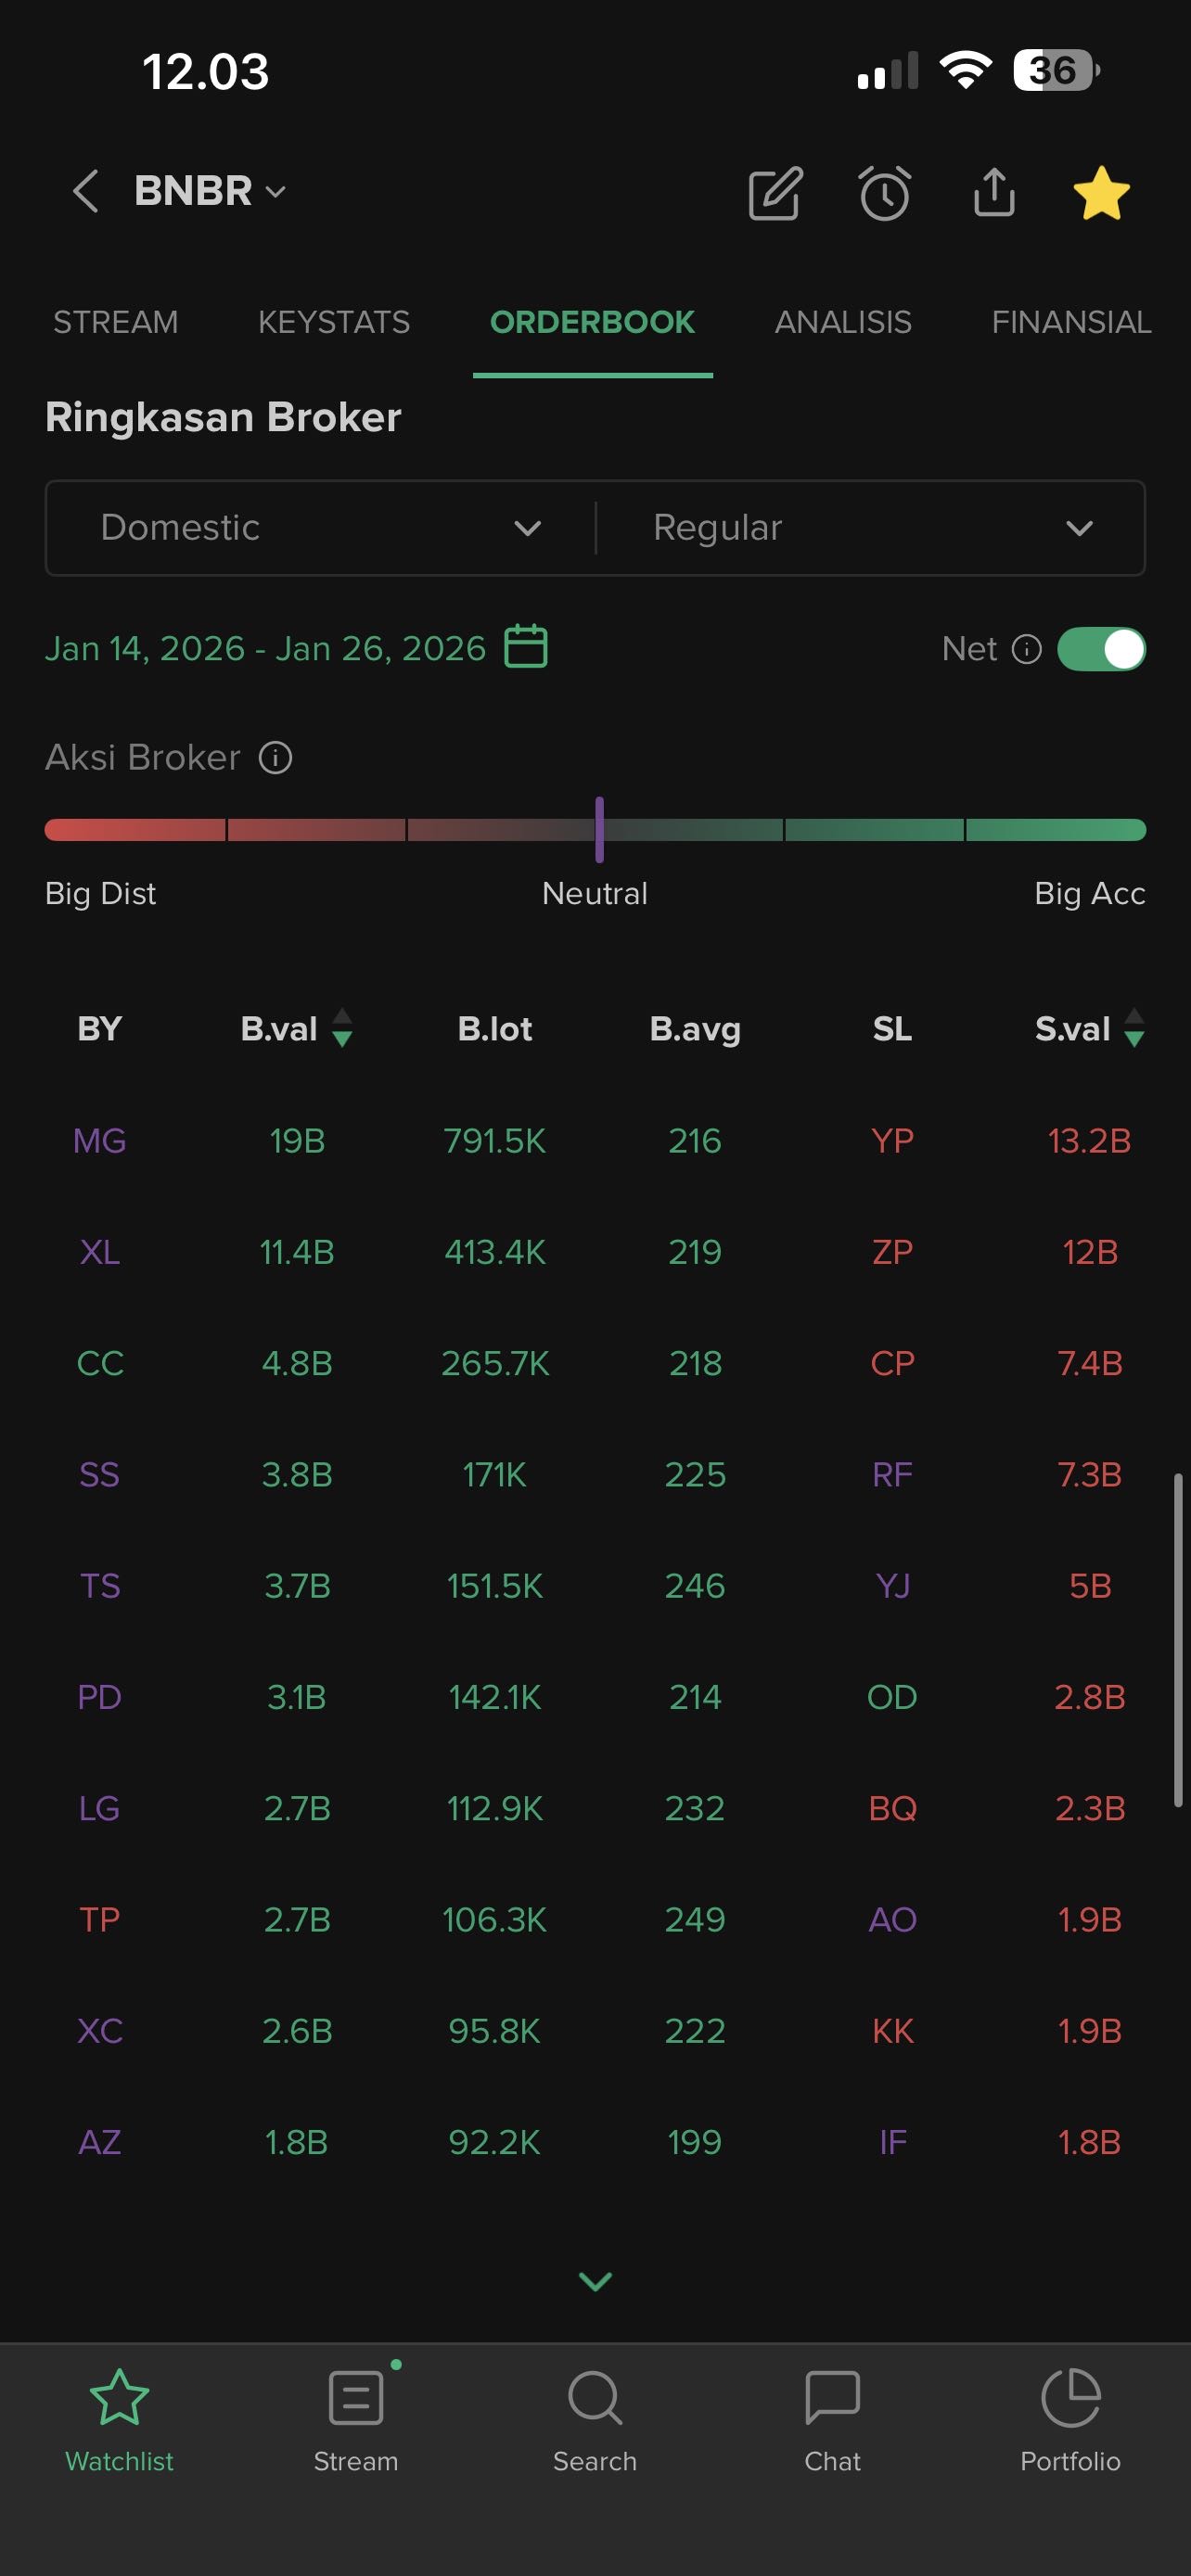Tap the share upload icon
The width and height of the screenshot is (1191, 2576).
tap(994, 192)
